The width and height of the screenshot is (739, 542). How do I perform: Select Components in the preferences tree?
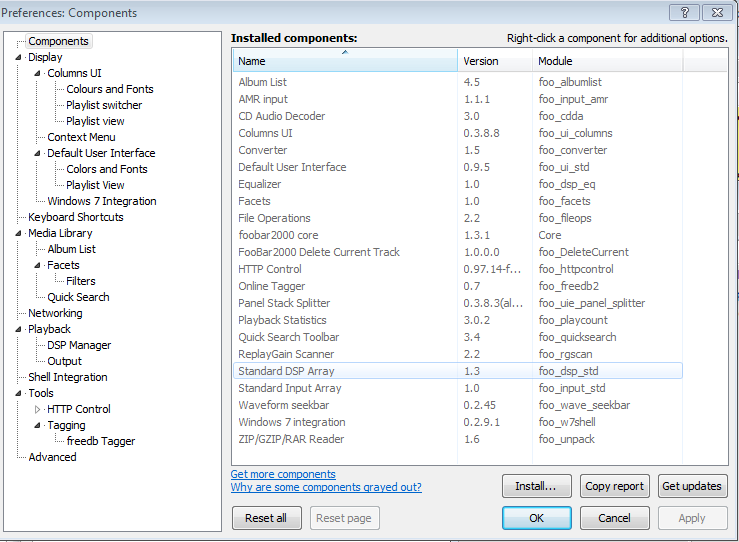coord(58,41)
